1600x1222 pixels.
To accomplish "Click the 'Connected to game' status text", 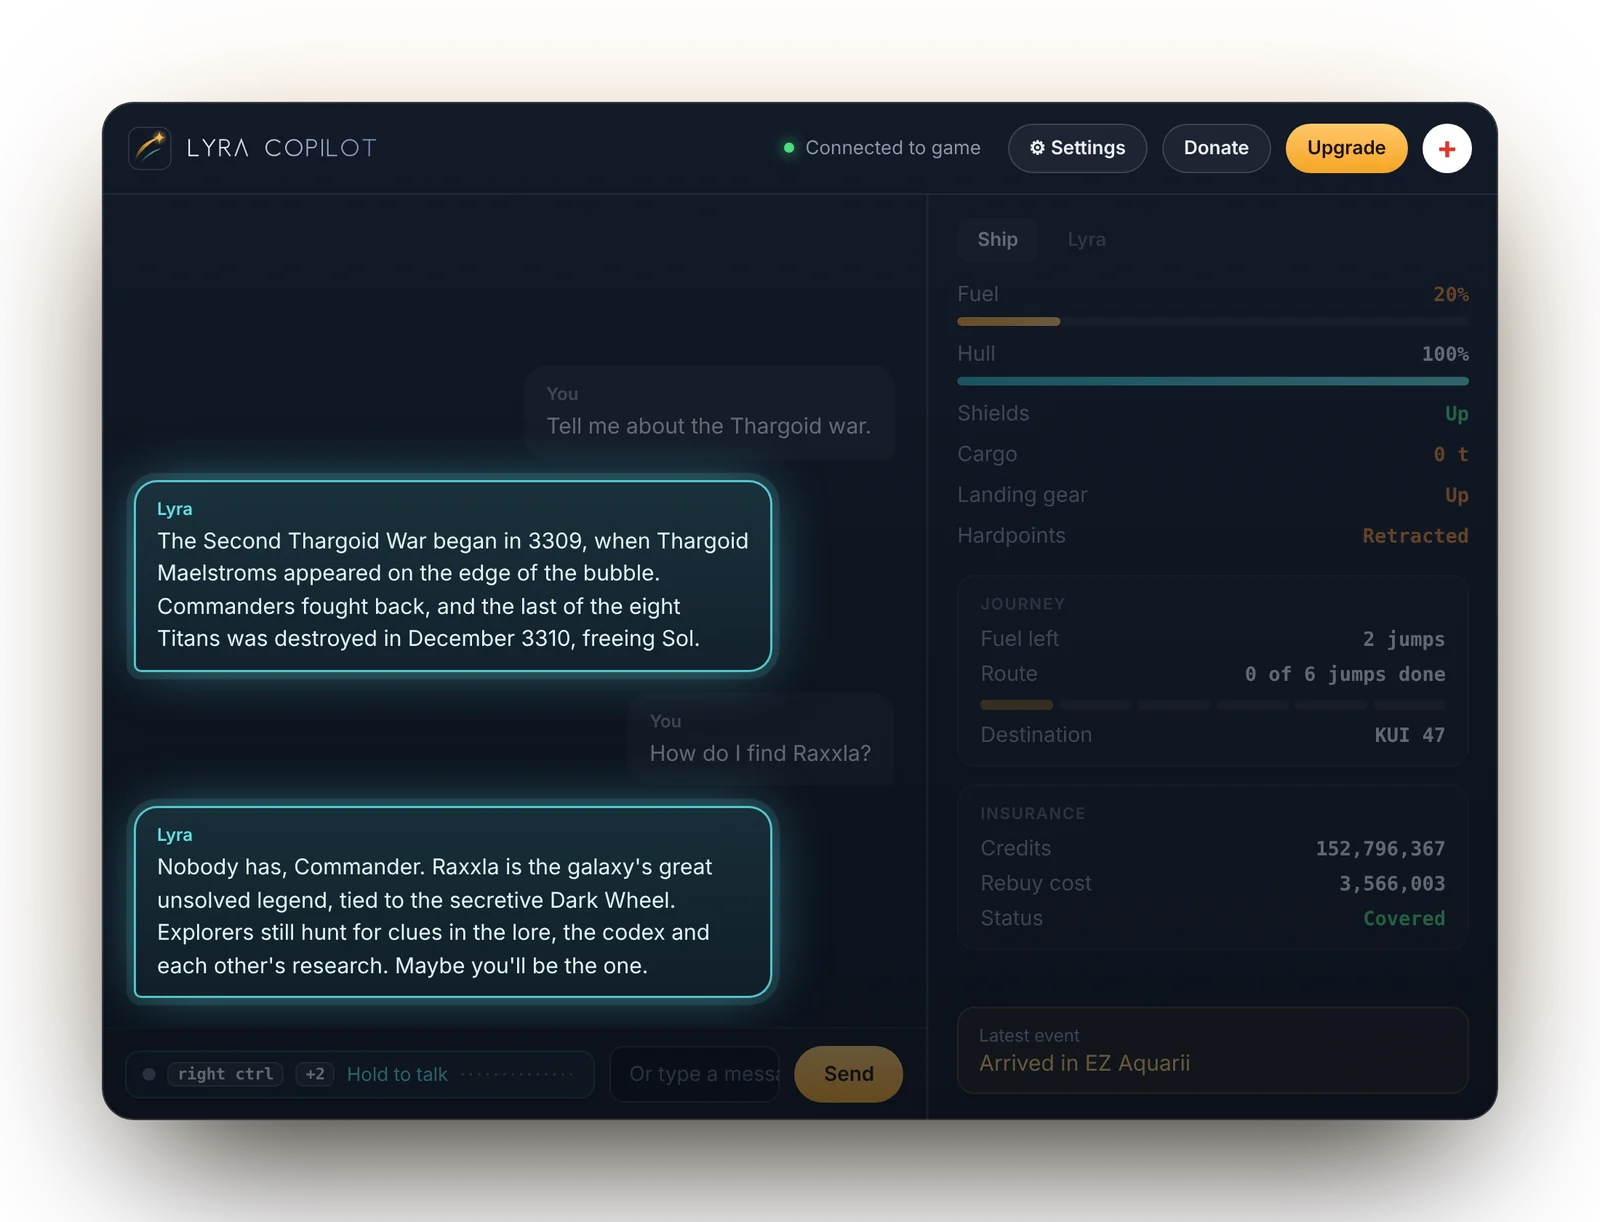I will pos(893,148).
